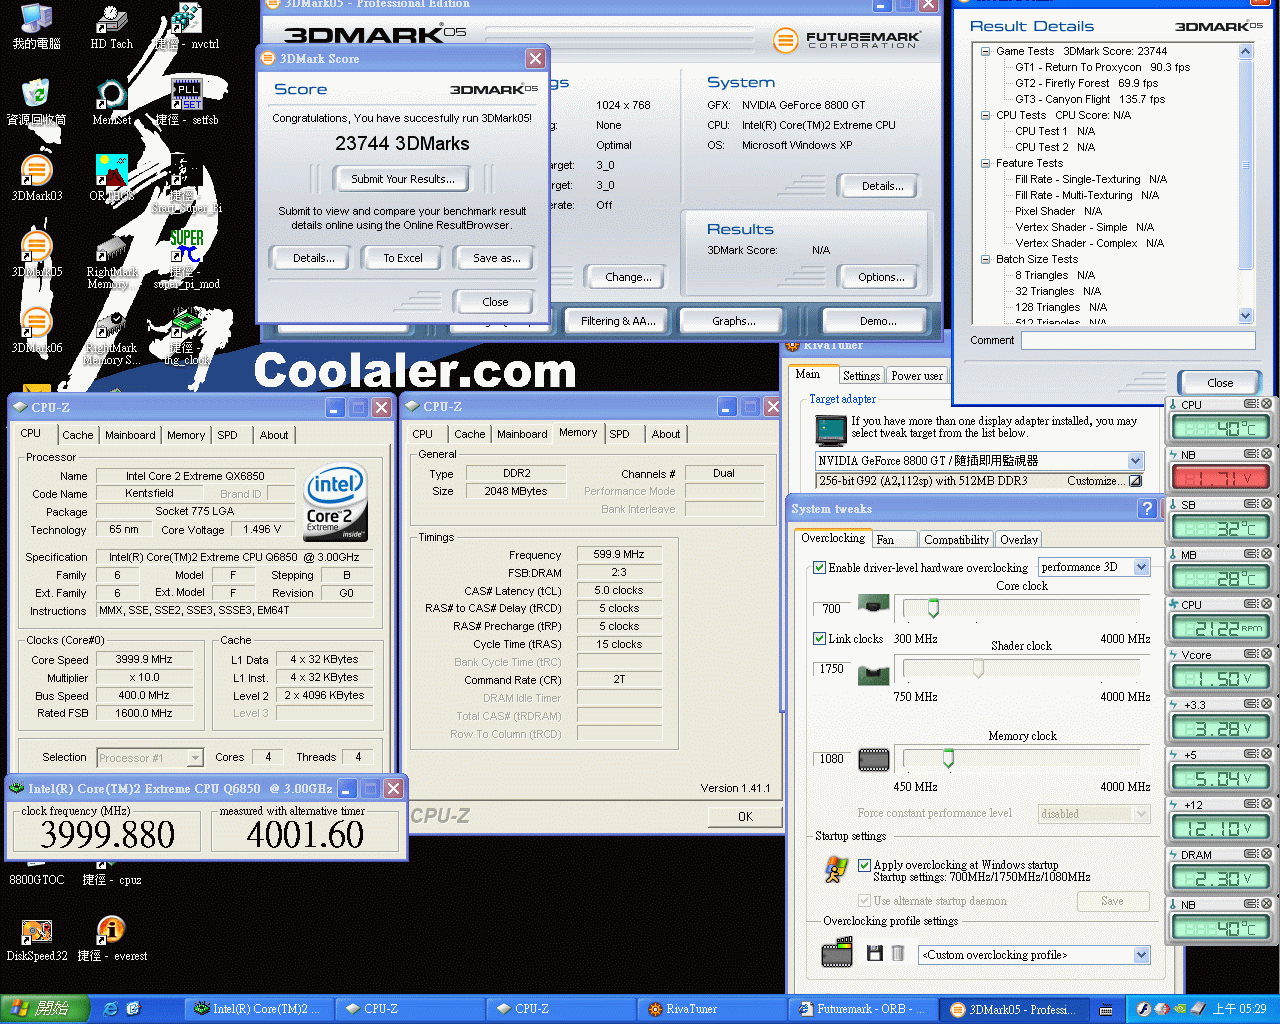Launch the ORTHOS desktop icon
Screen dimensions: 1280x1024
[x=111, y=177]
